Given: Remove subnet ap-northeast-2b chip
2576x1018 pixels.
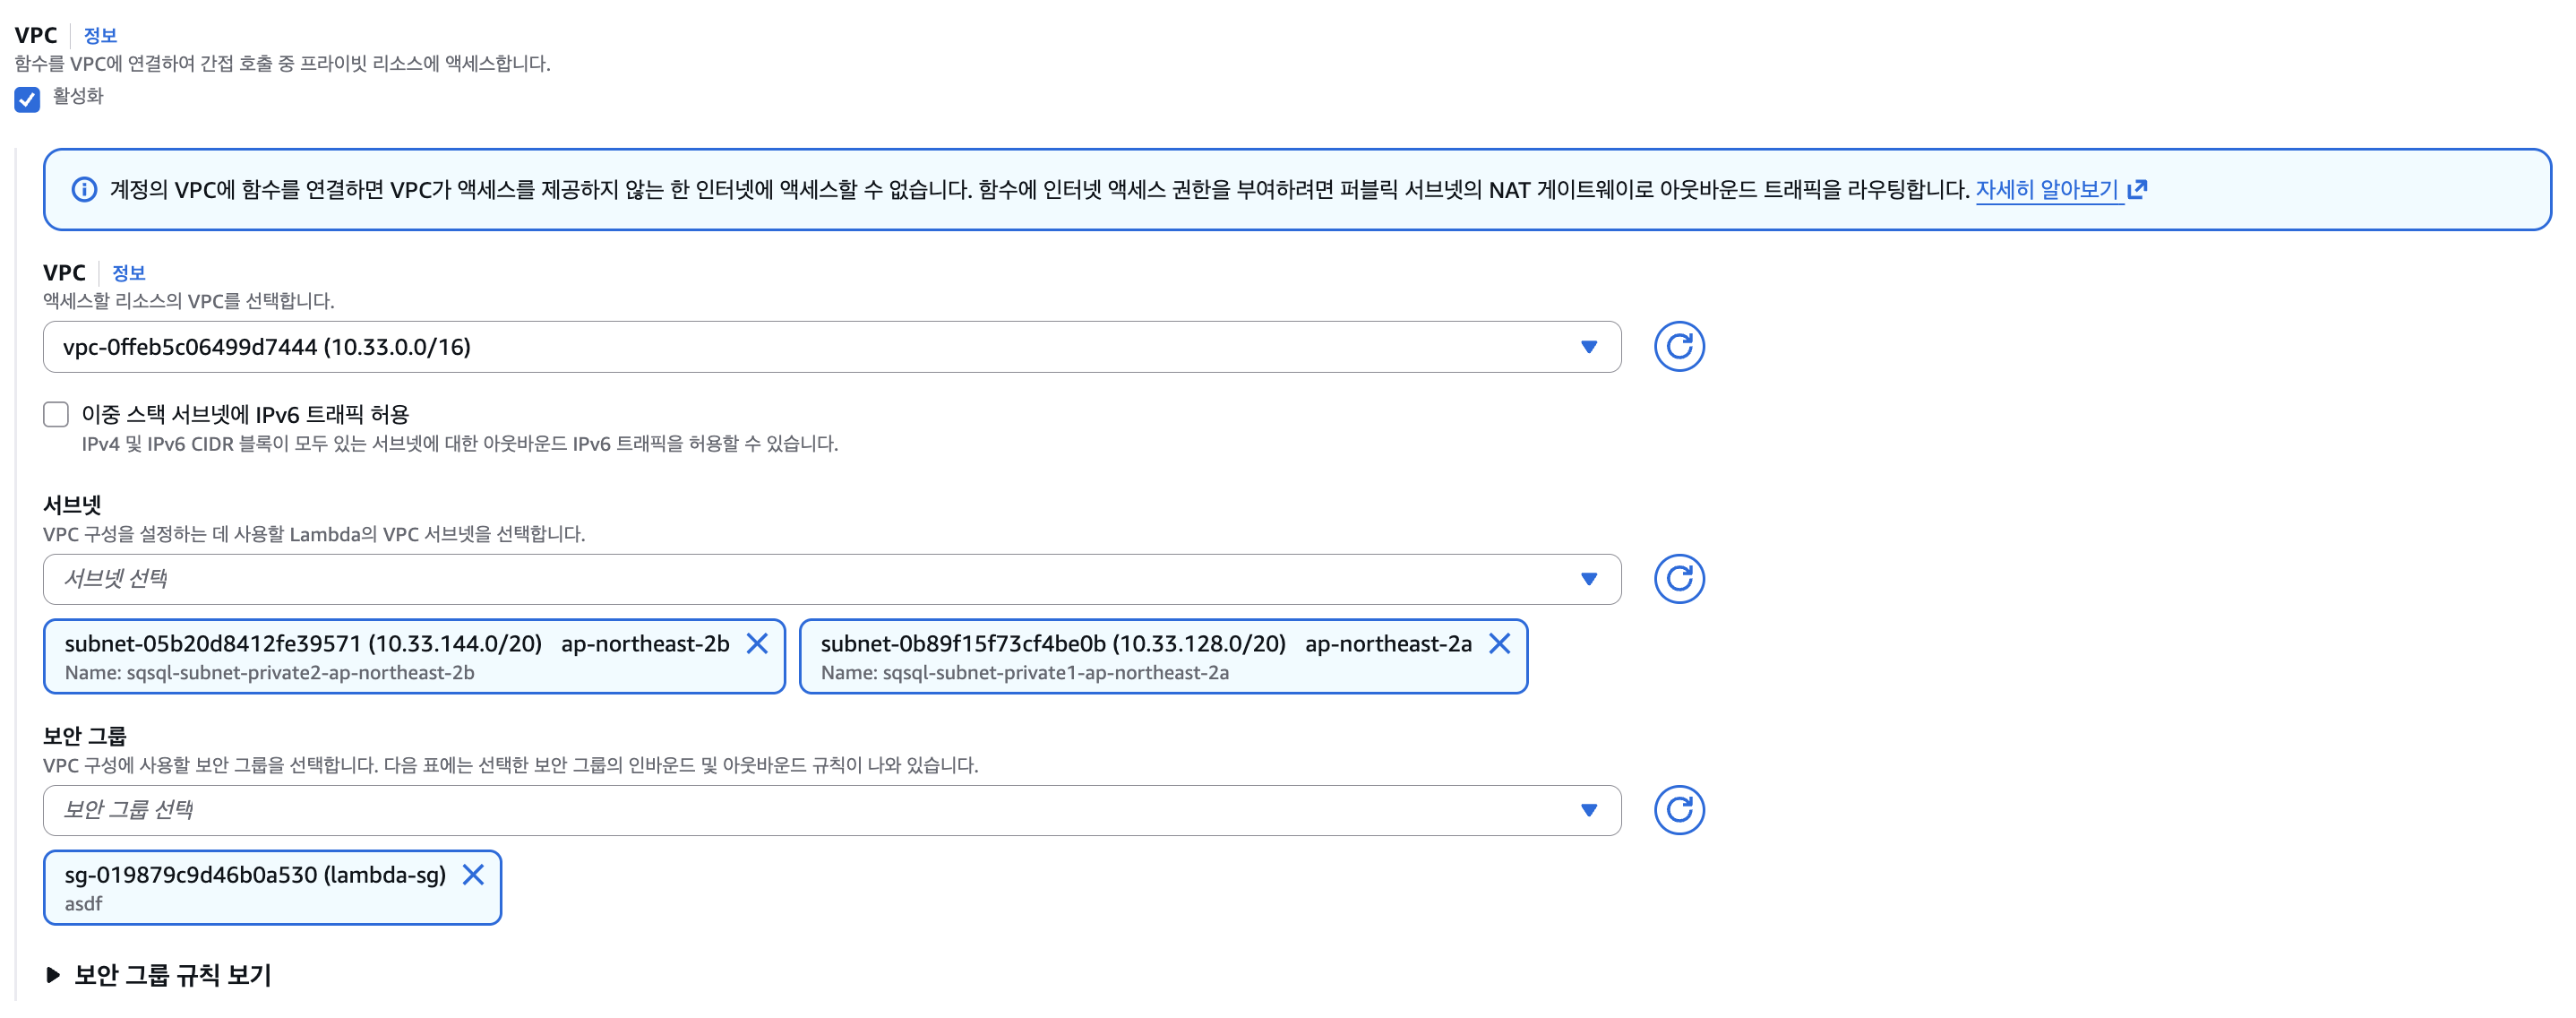Looking at the screenshot, I should (x=757, y=644).
